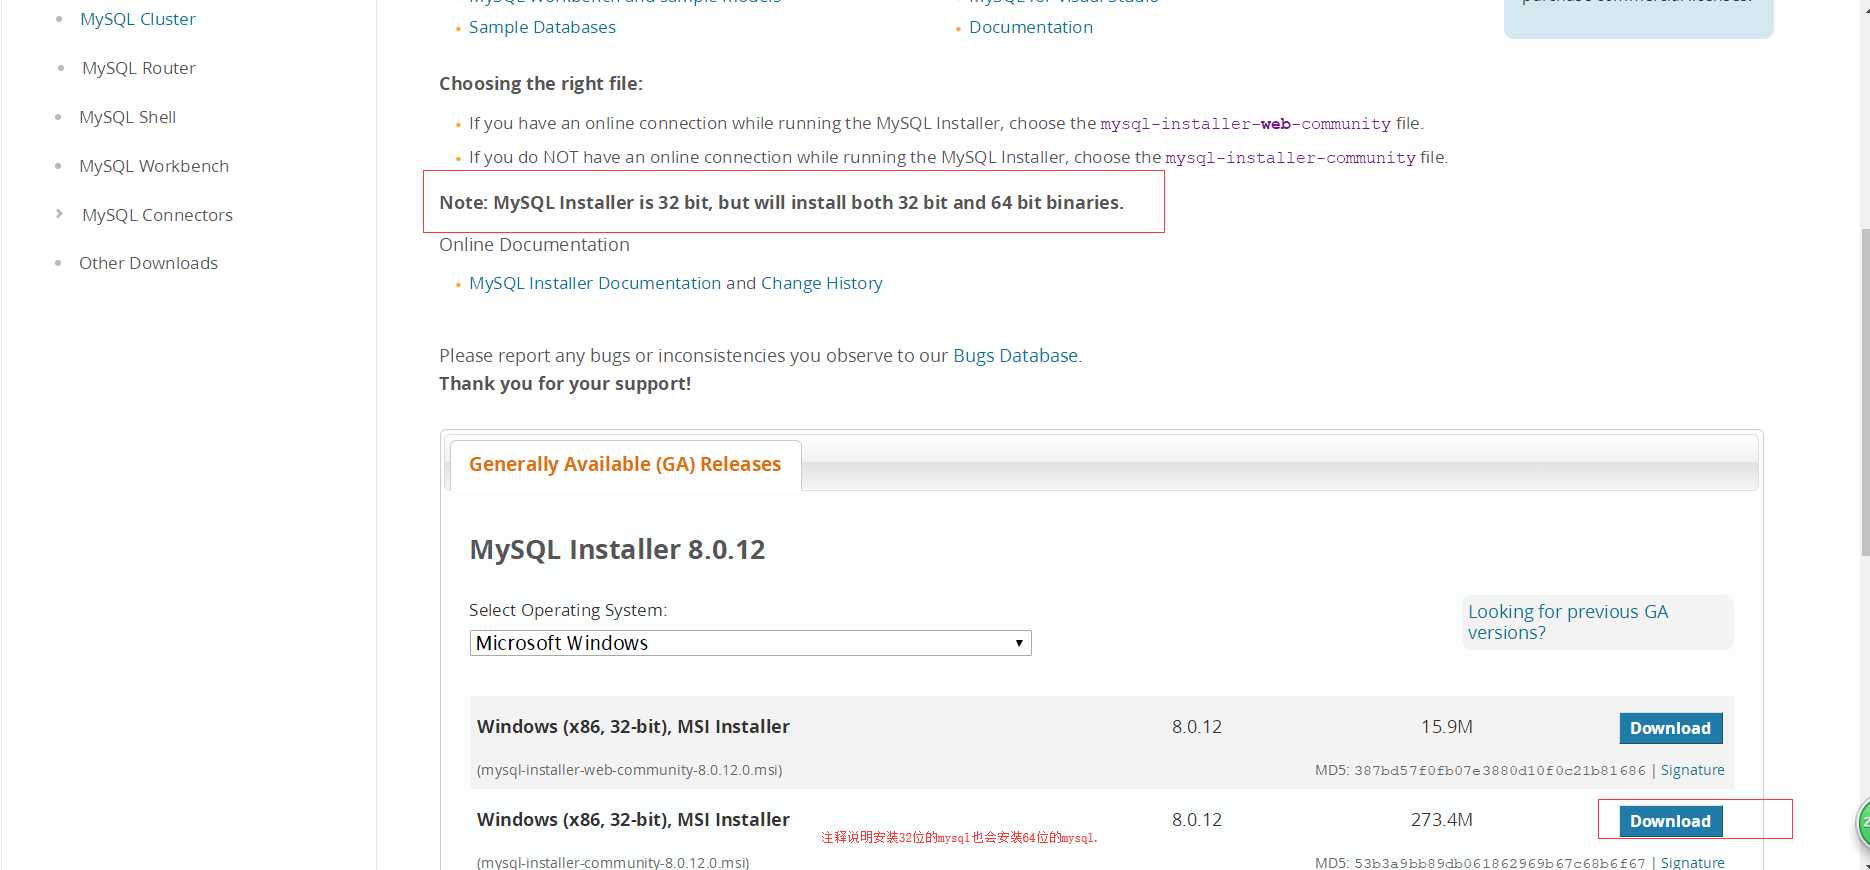Click the mysql-installer-web-community-8.0.12.0.msi filename

coord(630,770)
